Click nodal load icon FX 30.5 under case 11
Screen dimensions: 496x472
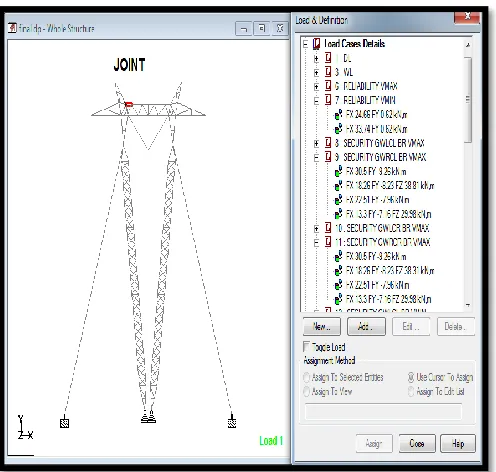pos(338,256)
